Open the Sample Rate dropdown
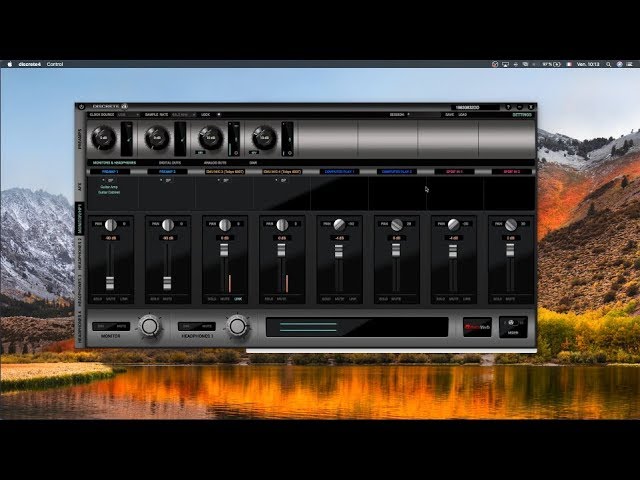 [184, 115]
